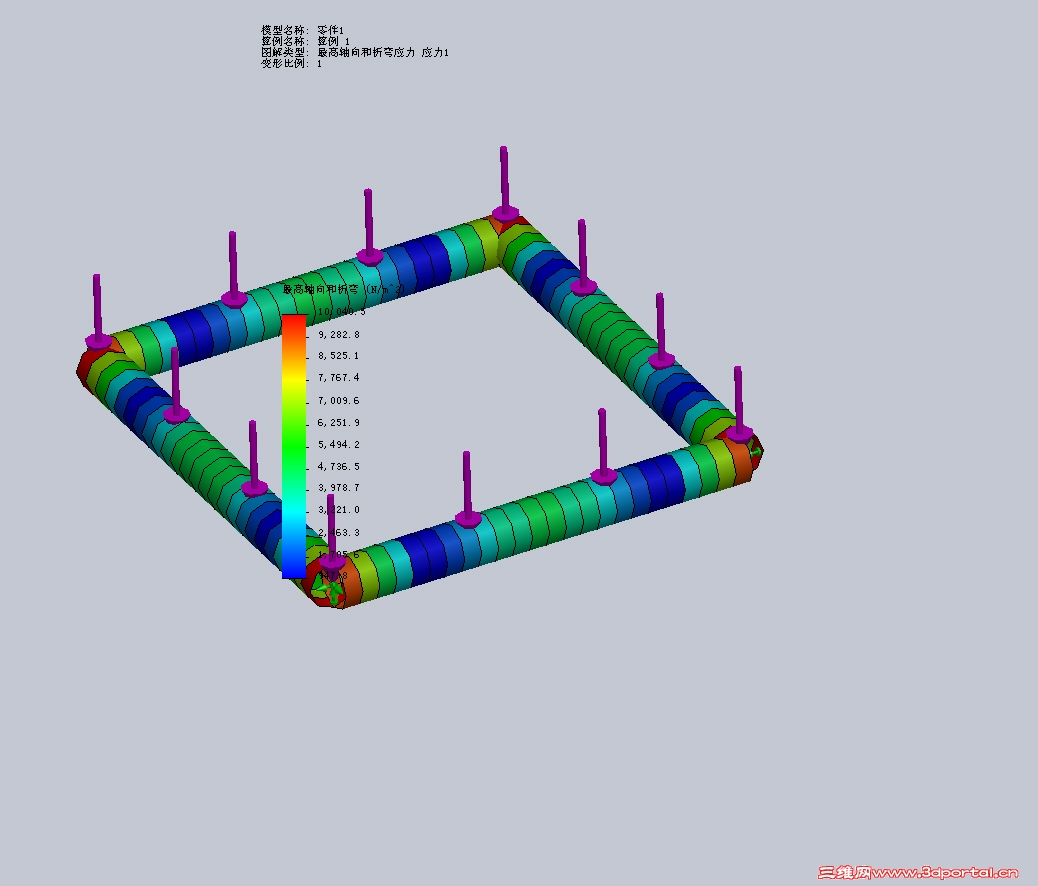Image resolution: width=1038 pixels, height=886 pixels.
Task: Click the legend title '最高轴向和折弯 (N/m^2)'
Action: (x=344, y=289)
